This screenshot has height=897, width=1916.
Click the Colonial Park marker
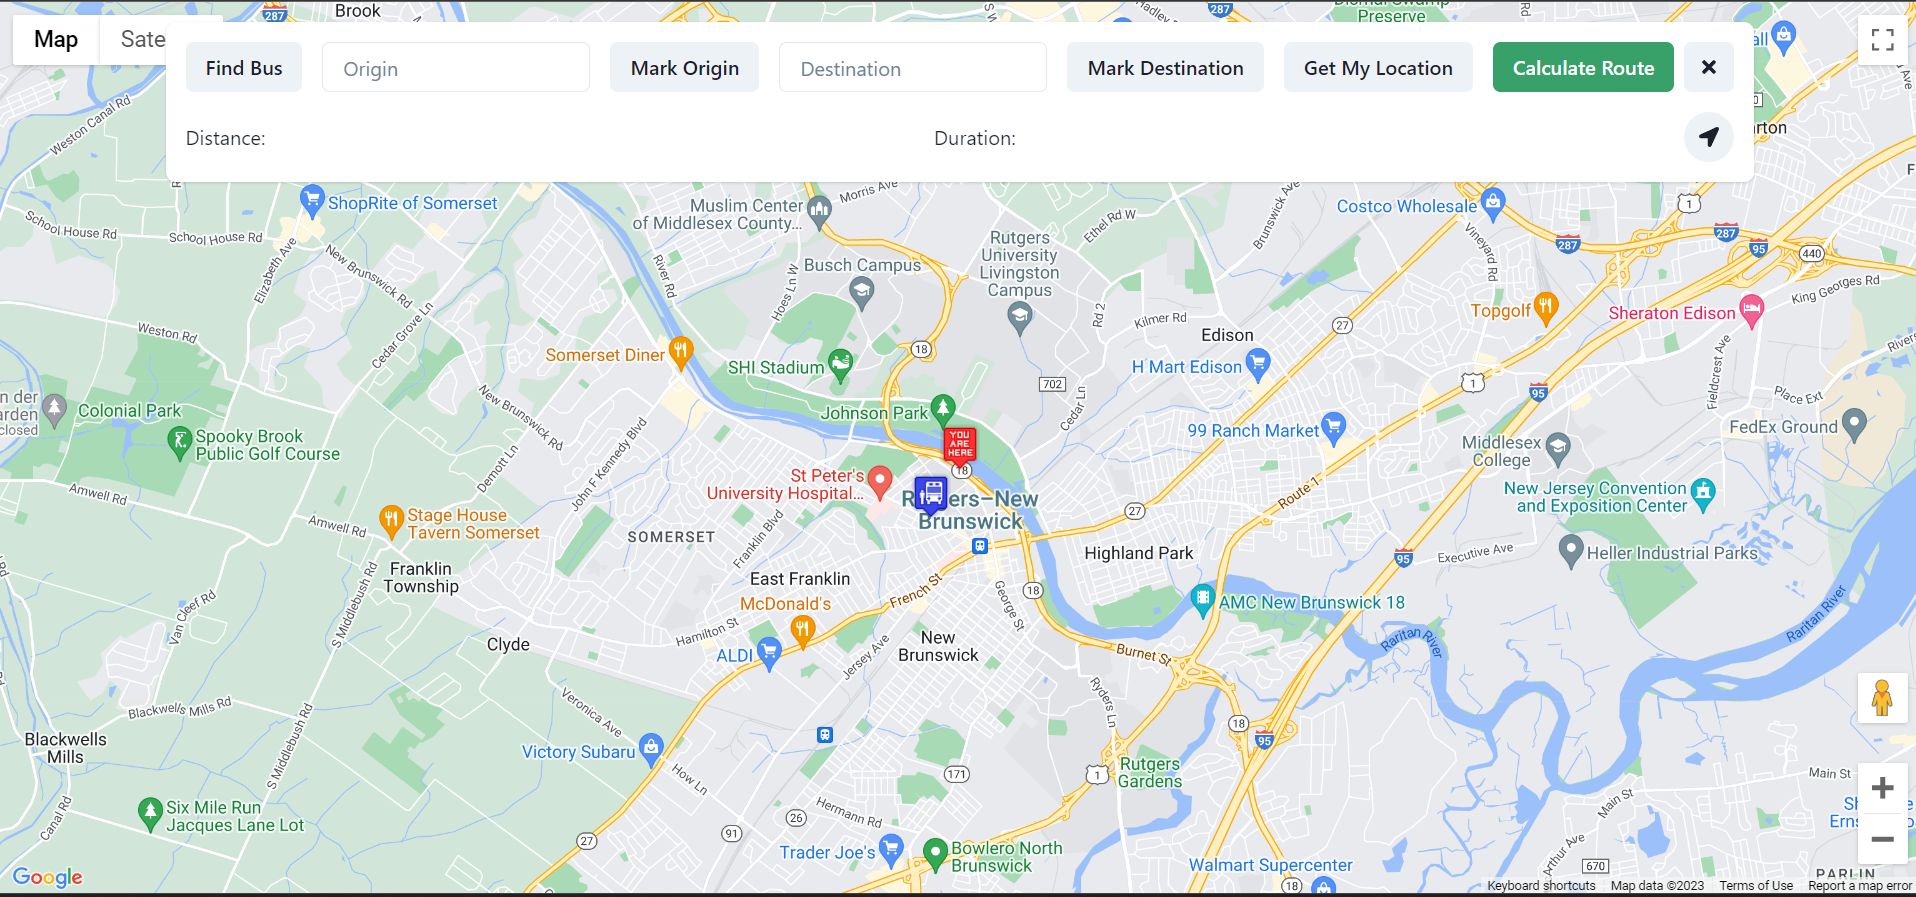tap(55, 408)
